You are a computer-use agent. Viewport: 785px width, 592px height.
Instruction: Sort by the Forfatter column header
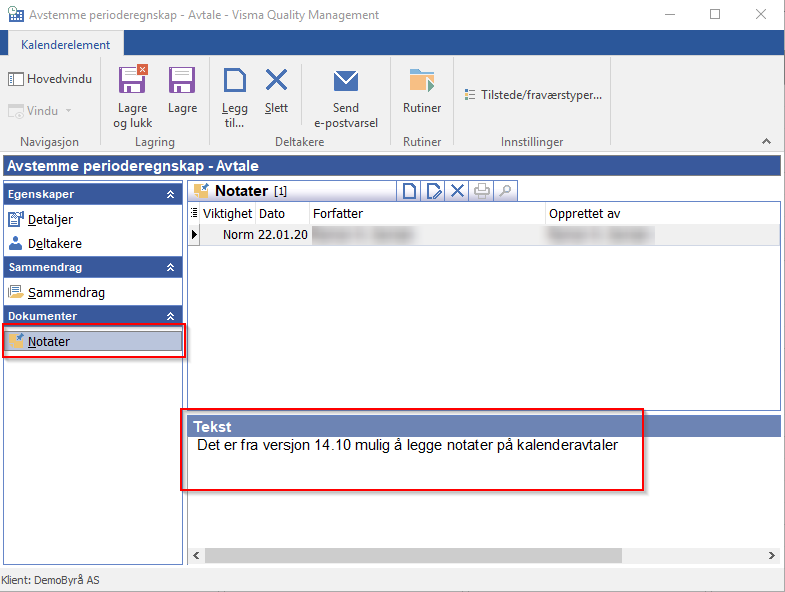[x=427, y=213]
